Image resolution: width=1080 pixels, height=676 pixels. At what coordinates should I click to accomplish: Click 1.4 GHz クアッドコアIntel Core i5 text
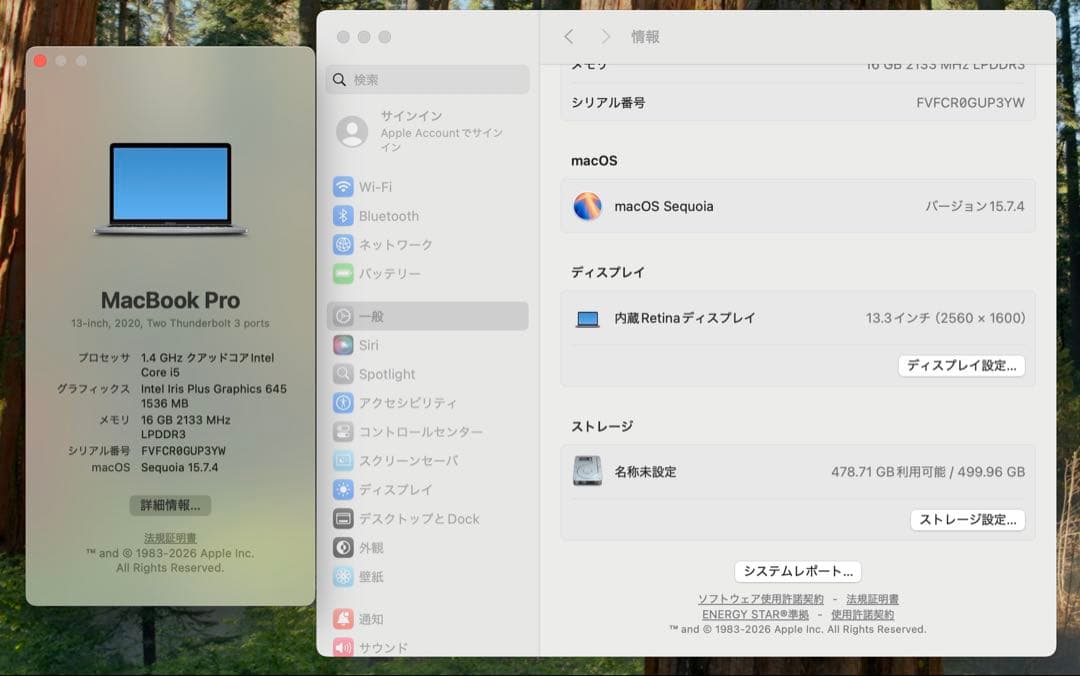tap(207, 365)
